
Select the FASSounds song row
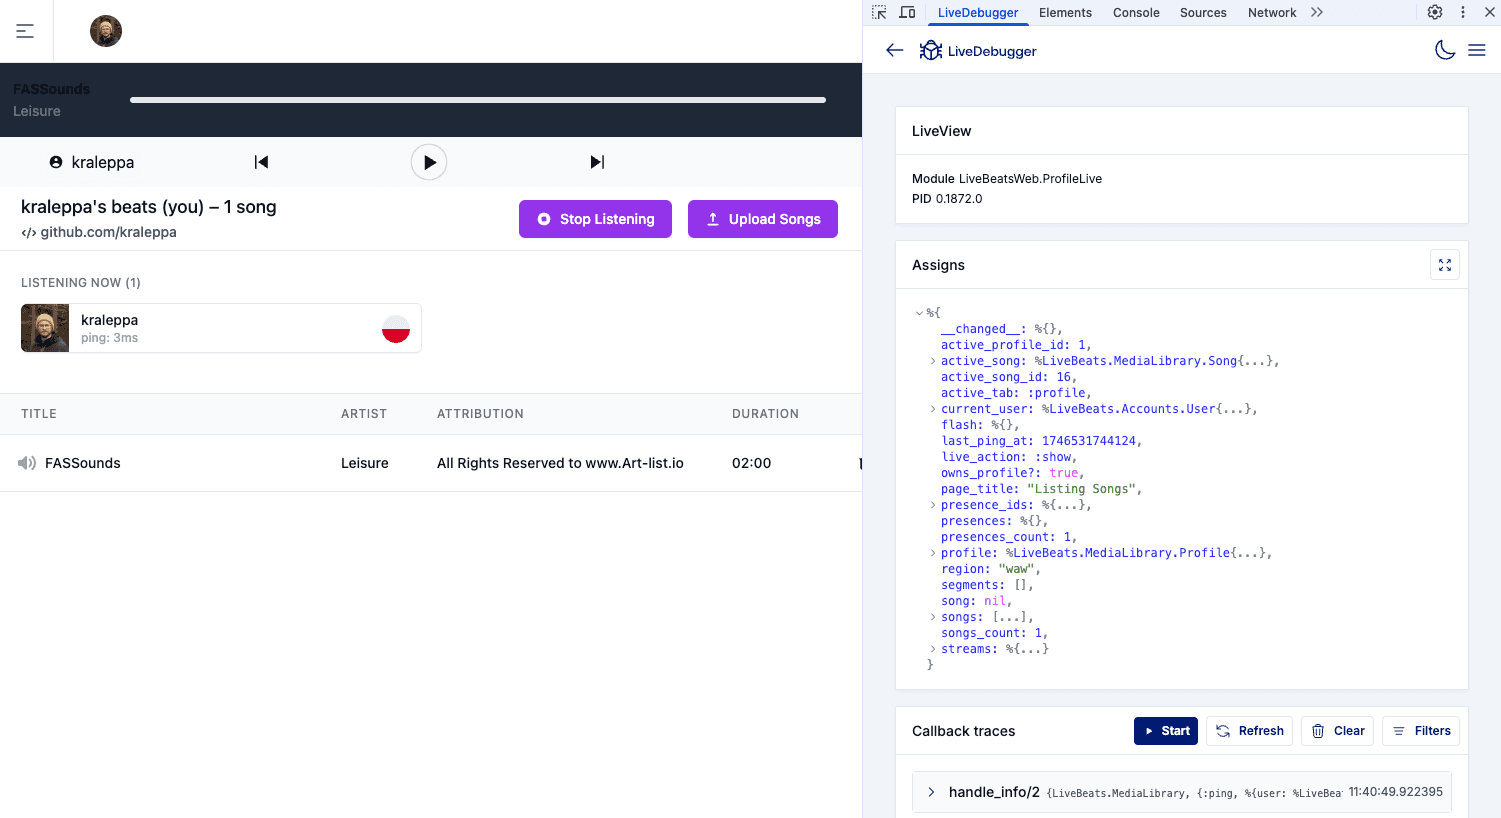point(83,463)
